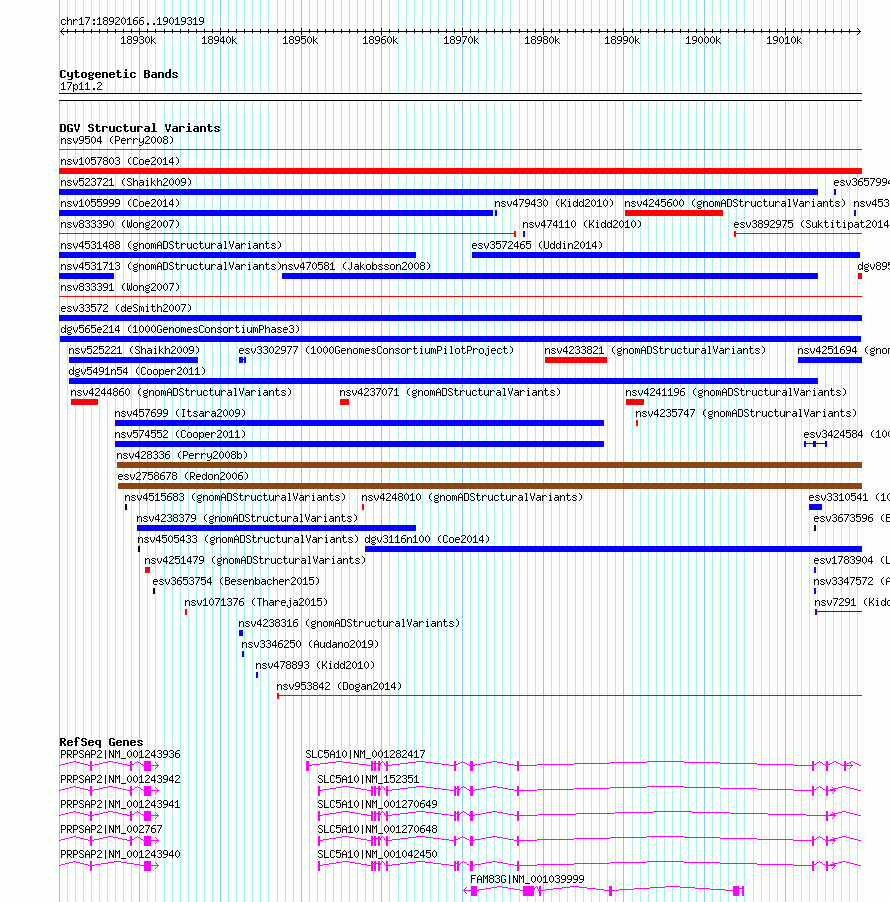Click the nsv1055999 (Coe2014) label
This screenshot has width=890, height=902.
120,203
